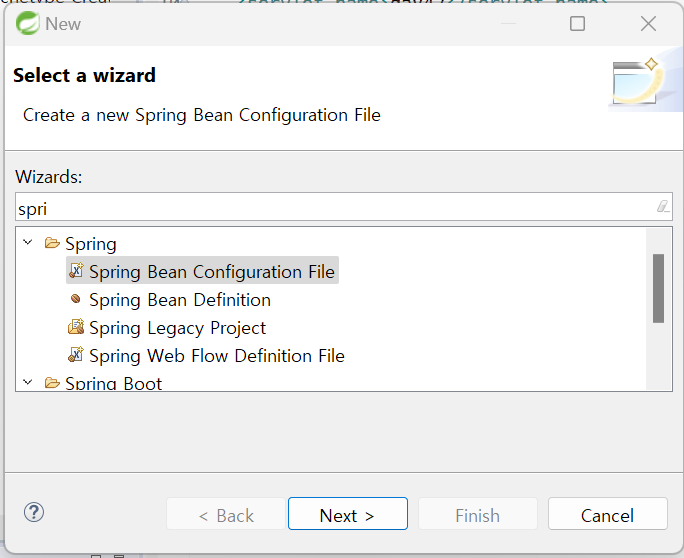Click the Next > button
This screenshot has height=558, width=684.
[348, 514]
